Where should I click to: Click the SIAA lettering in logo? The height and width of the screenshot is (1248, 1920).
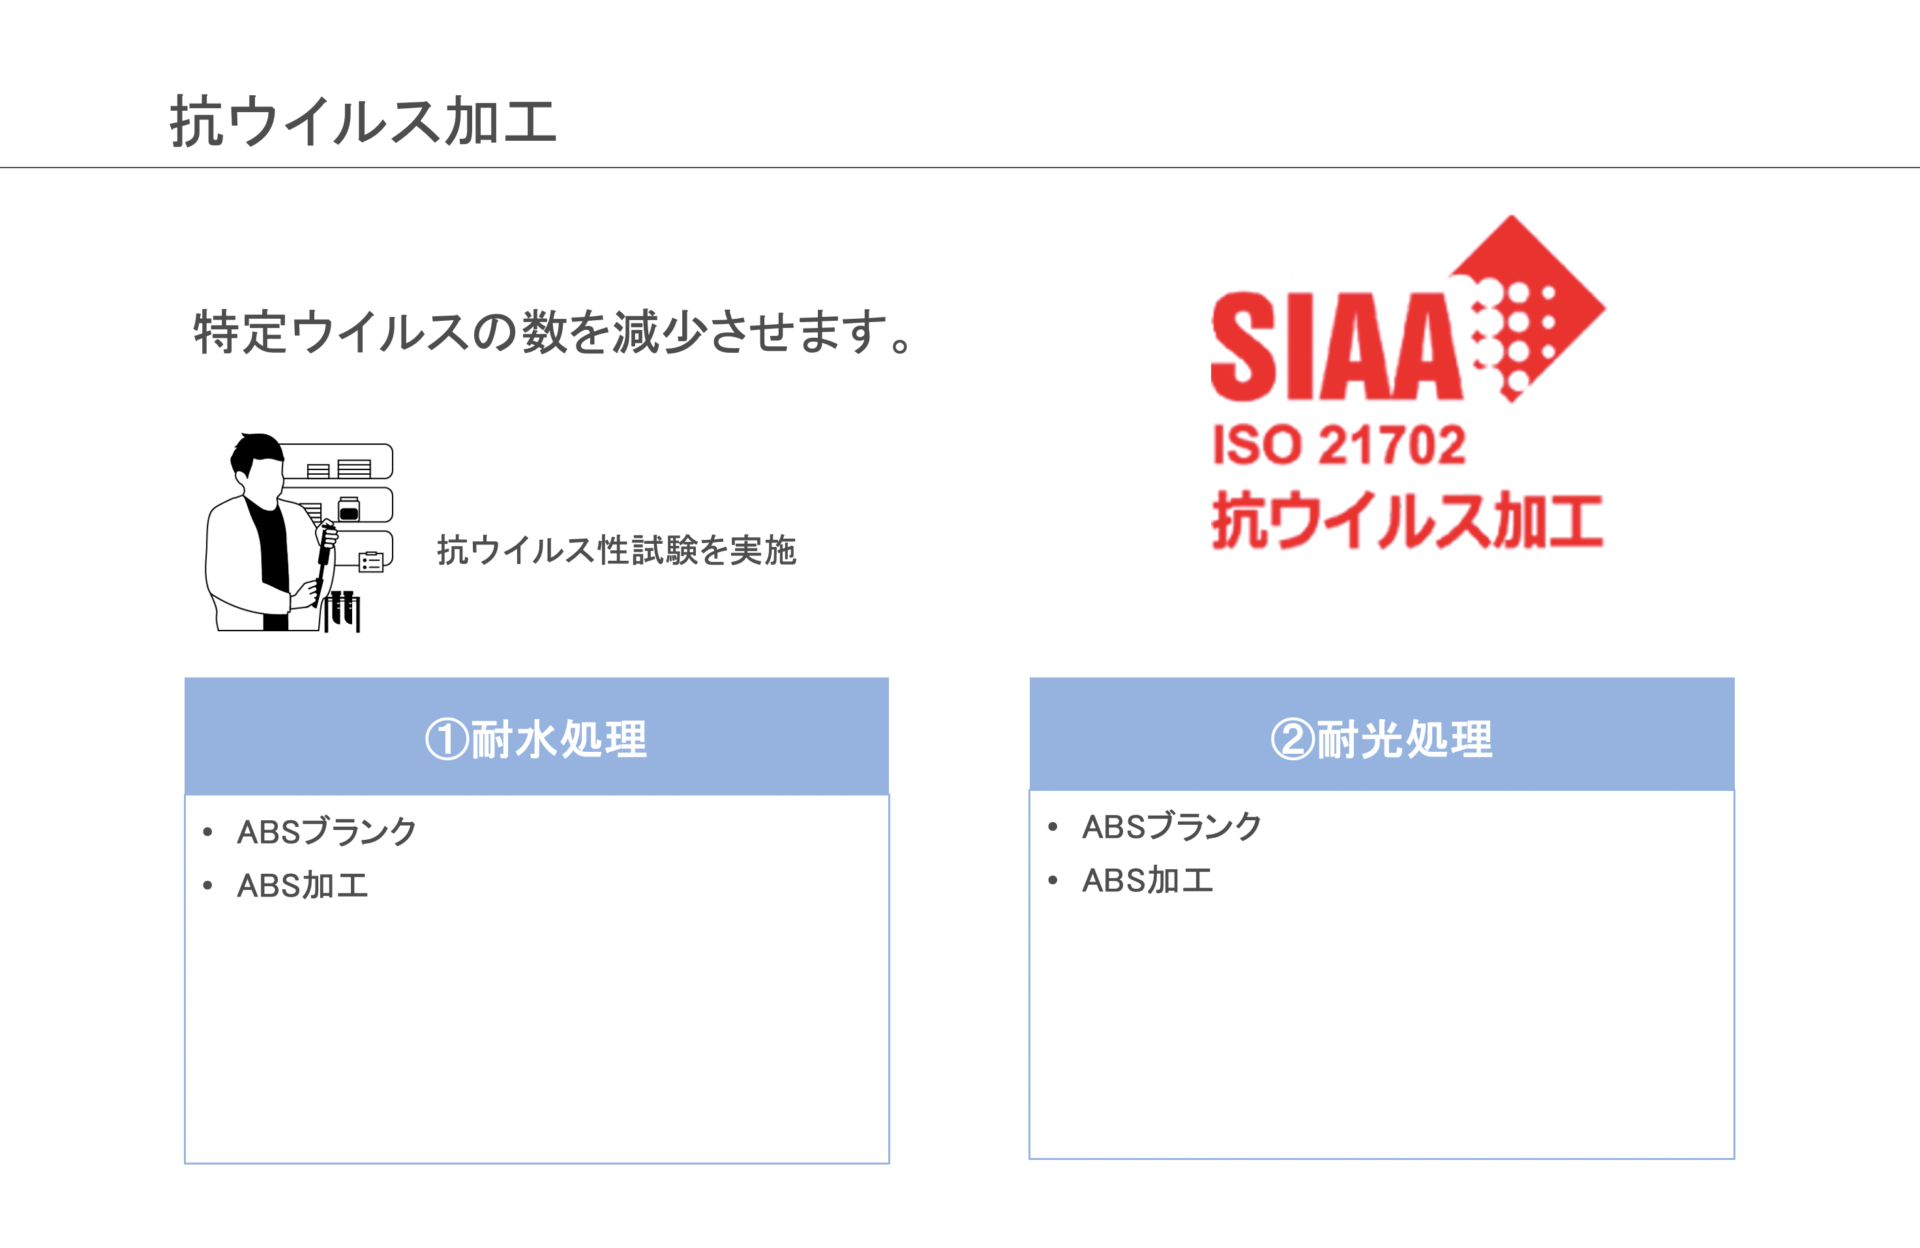[1336, 346]
